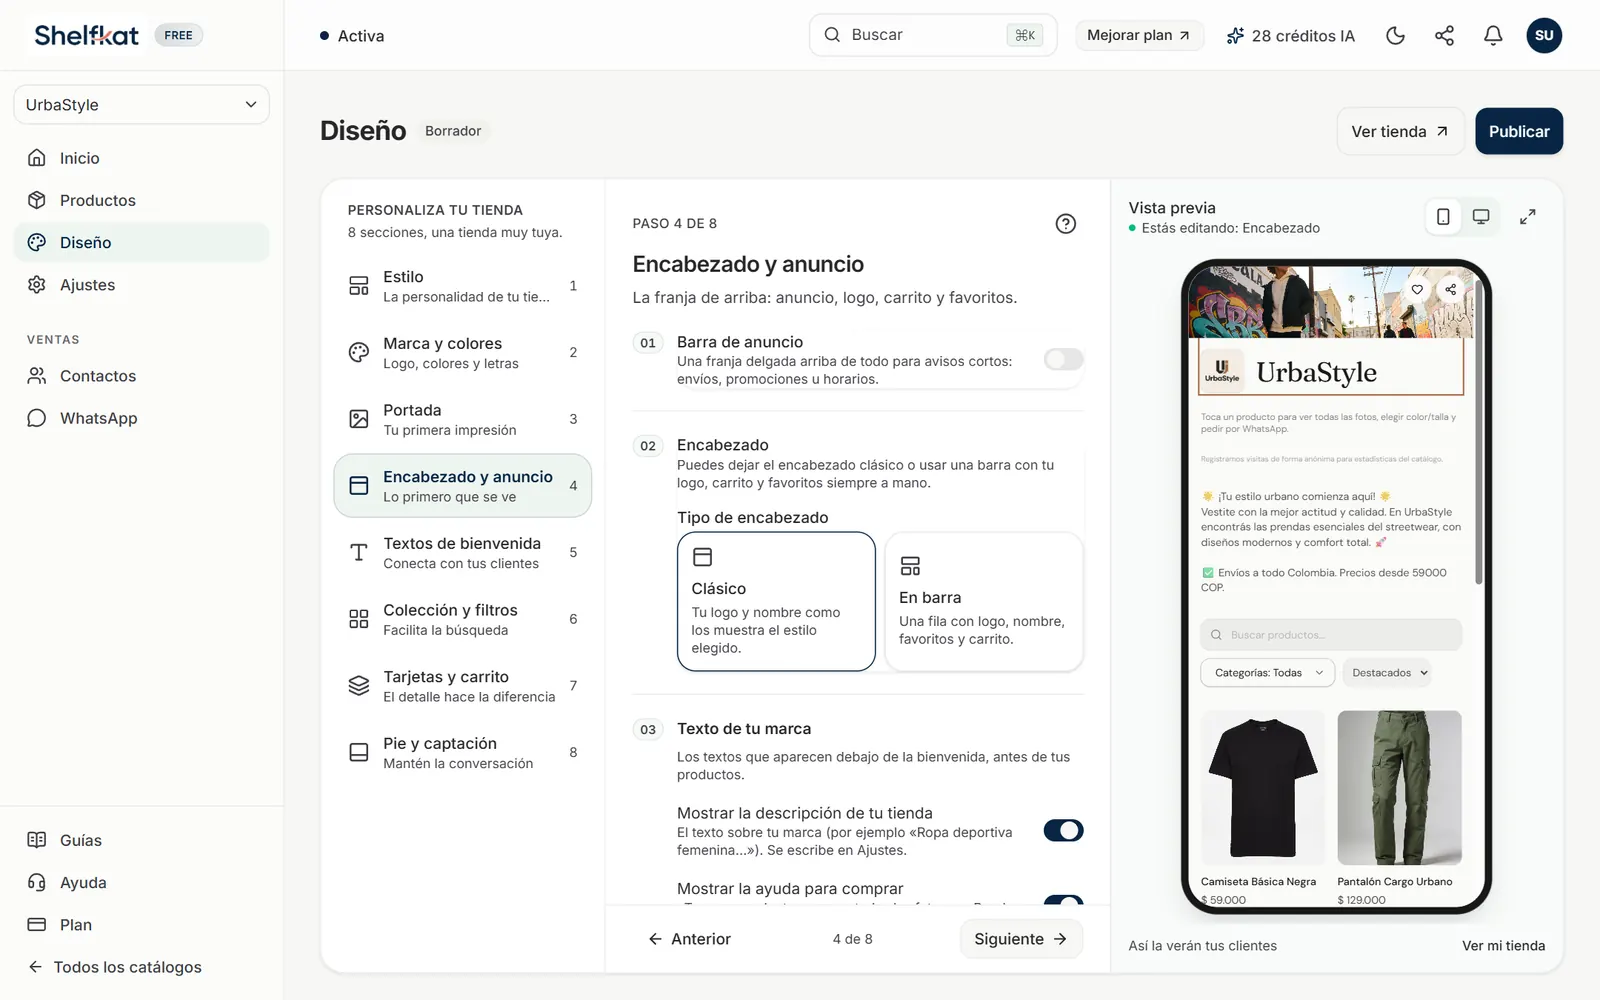Toggle Mostrar la descripción de tu tienda
This screenshot has width=1600, height=1000.
coord(1063,830)
